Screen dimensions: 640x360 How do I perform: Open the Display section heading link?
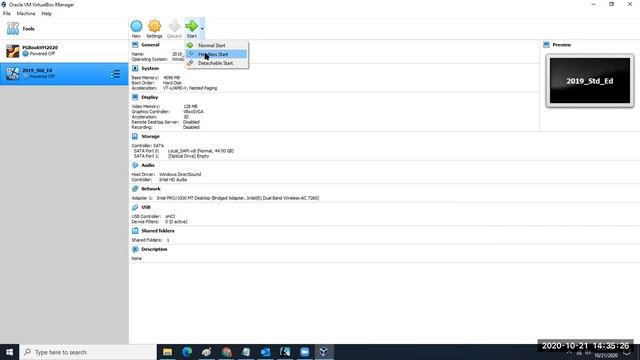149,97
